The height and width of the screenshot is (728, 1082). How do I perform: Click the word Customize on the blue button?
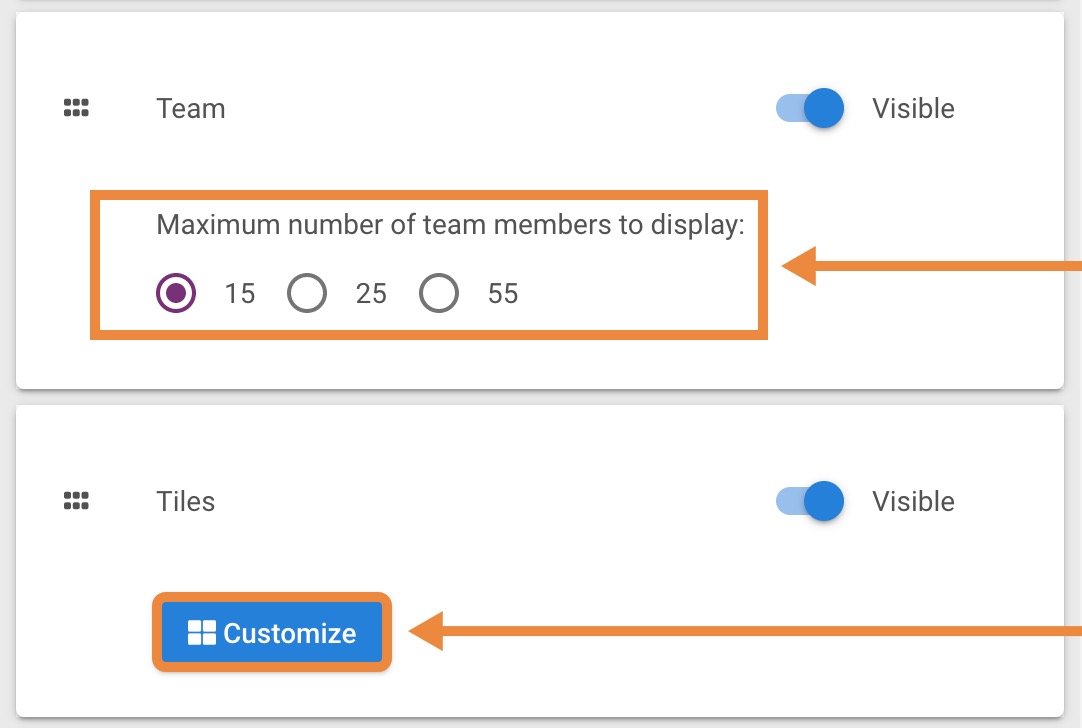[x=290, y=633]
